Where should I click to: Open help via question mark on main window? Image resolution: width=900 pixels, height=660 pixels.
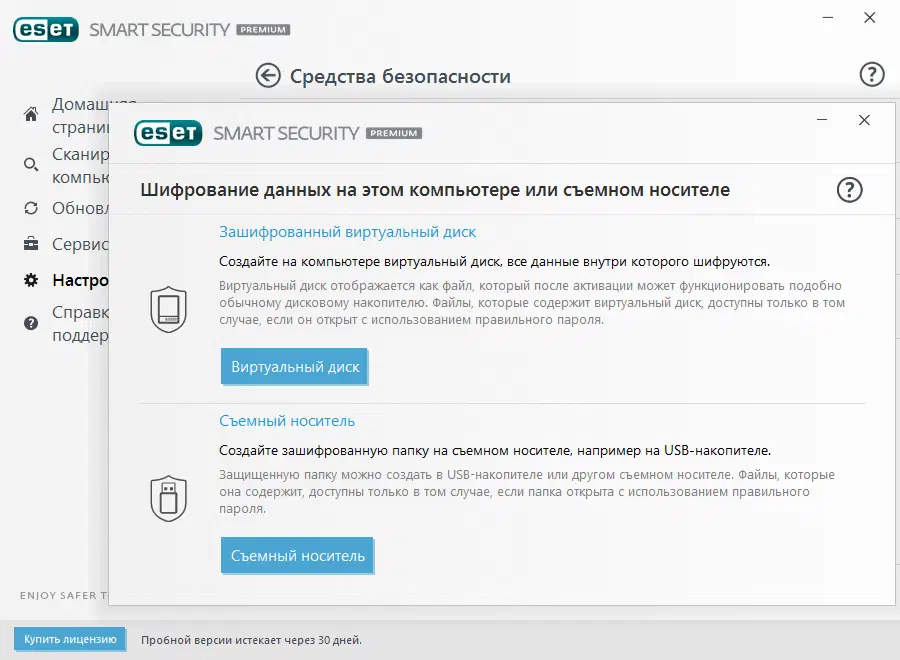click(871, 74)
